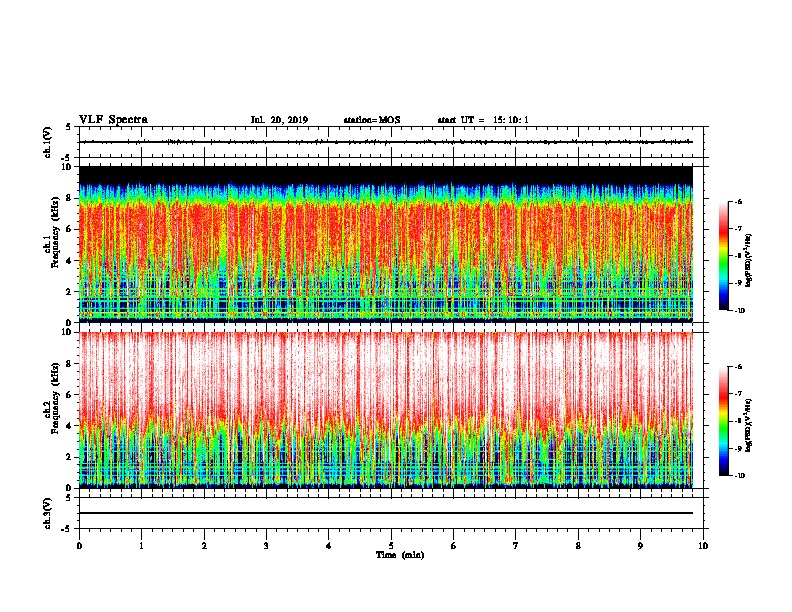
Task: Click the "-10" label on ch.1 color bar
Action: click(x=739, y=311)
